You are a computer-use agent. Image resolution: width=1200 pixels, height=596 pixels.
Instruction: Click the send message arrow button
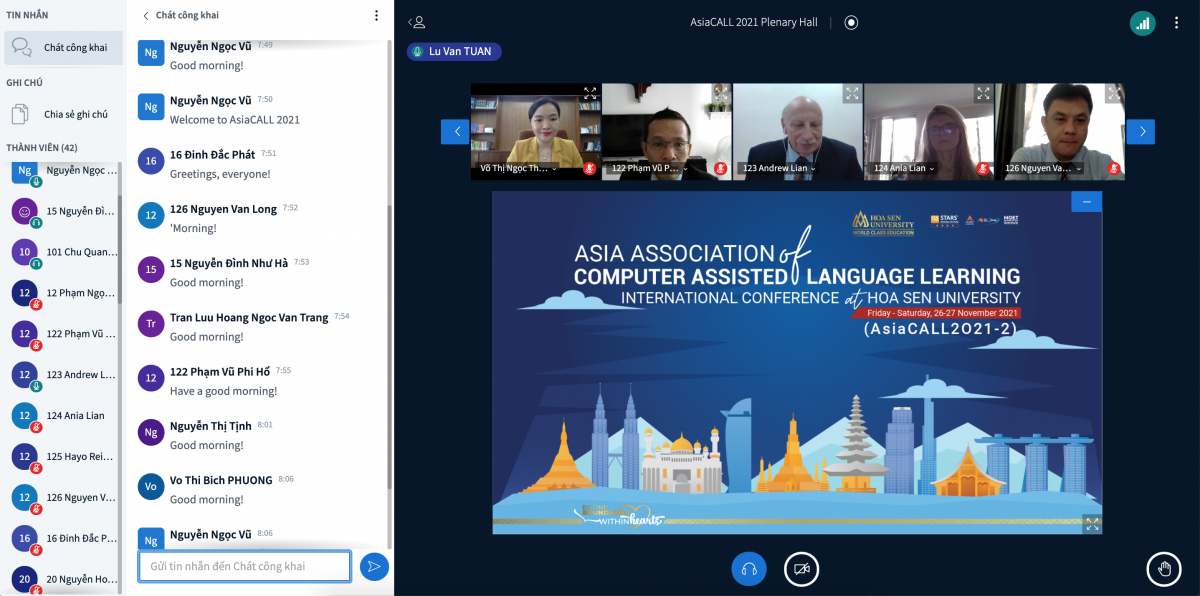(374, 567)
